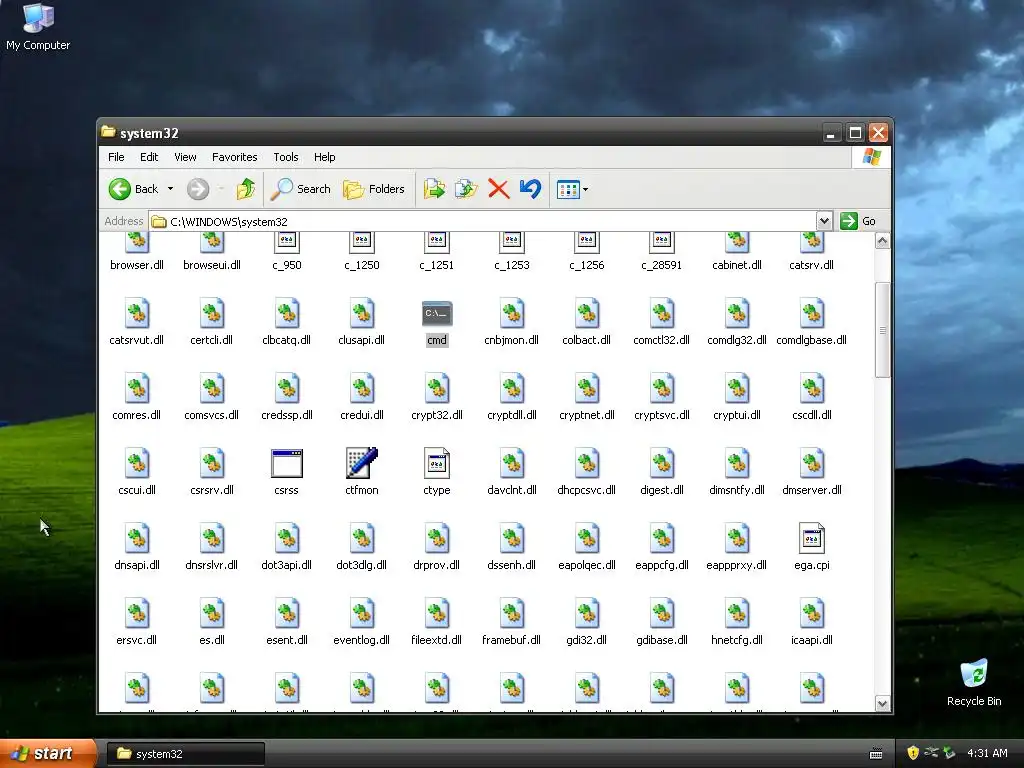The height and width of the screenshot is (768, 1024).
Task: Open the View menu
Action: (x=185, y=157)
